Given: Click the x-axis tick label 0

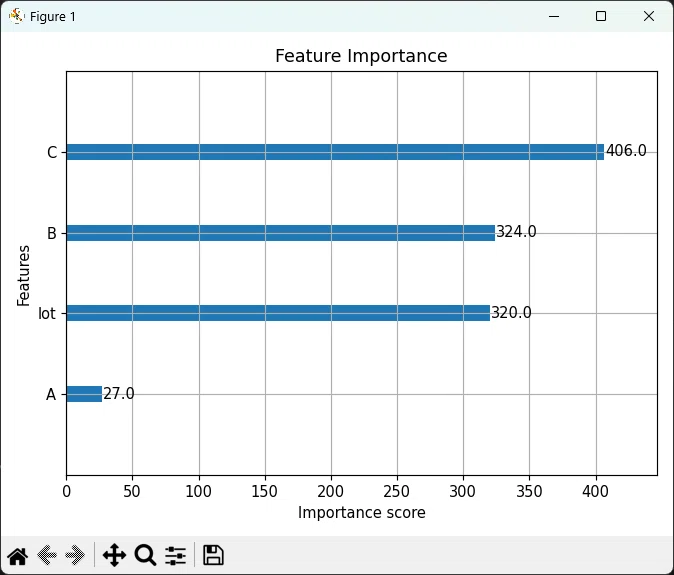Looking at the screenshot, I should tap(67, 491).
